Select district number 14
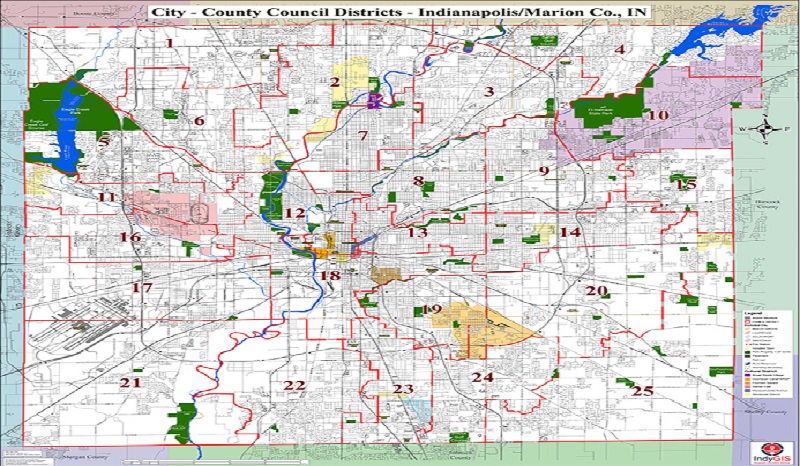 [x=569, y=232]
